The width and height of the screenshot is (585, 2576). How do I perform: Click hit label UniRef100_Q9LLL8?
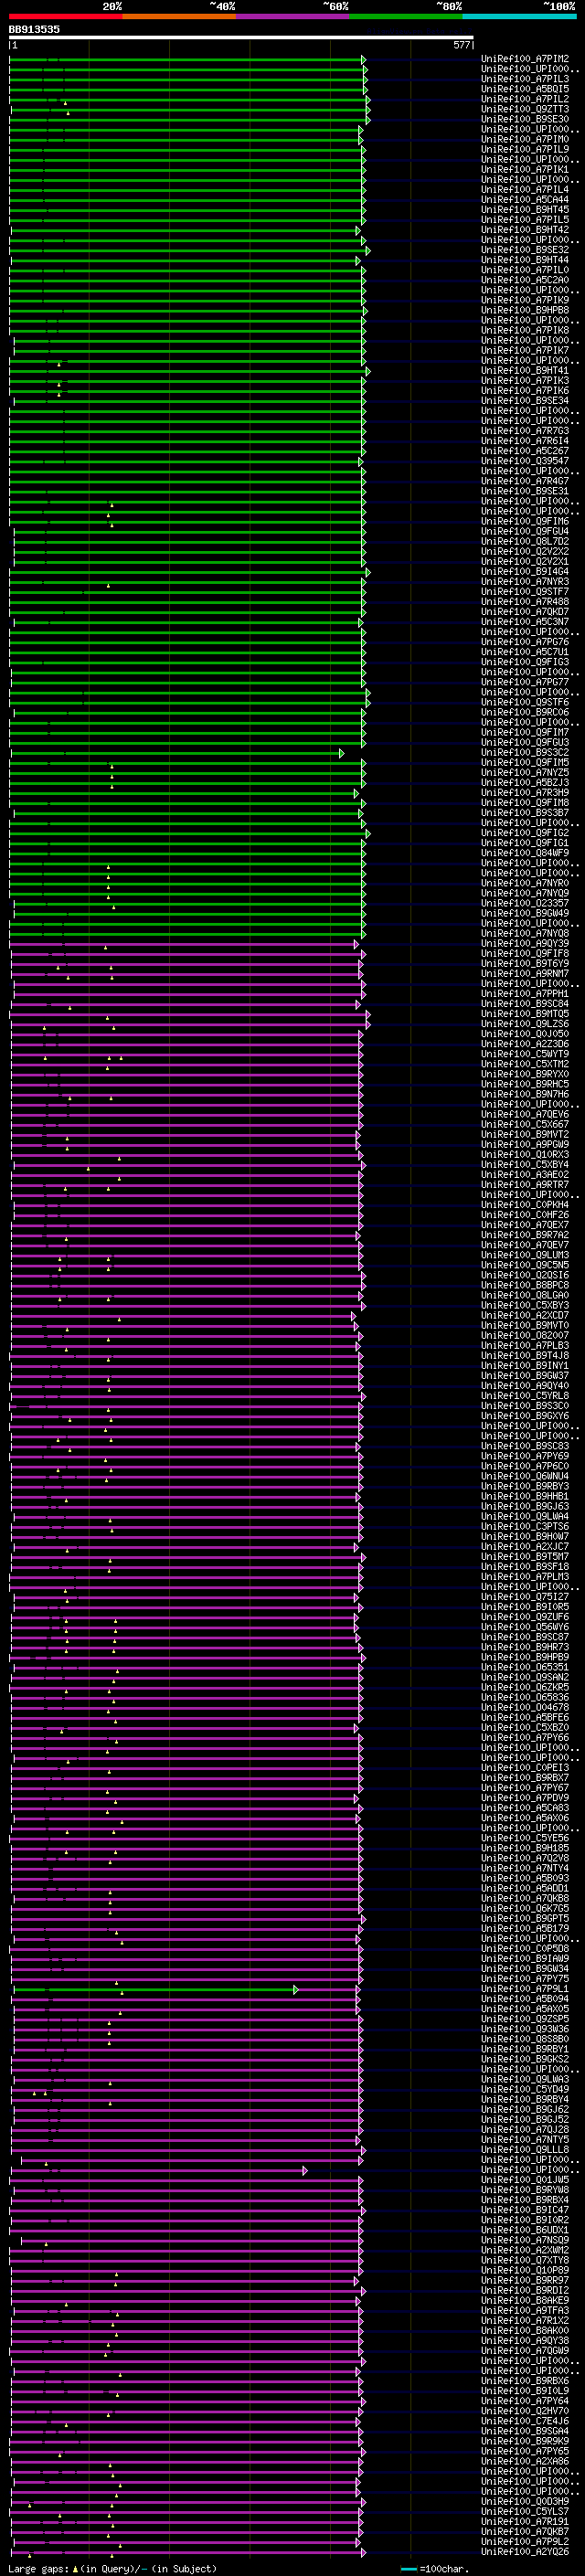[525, 2149]
